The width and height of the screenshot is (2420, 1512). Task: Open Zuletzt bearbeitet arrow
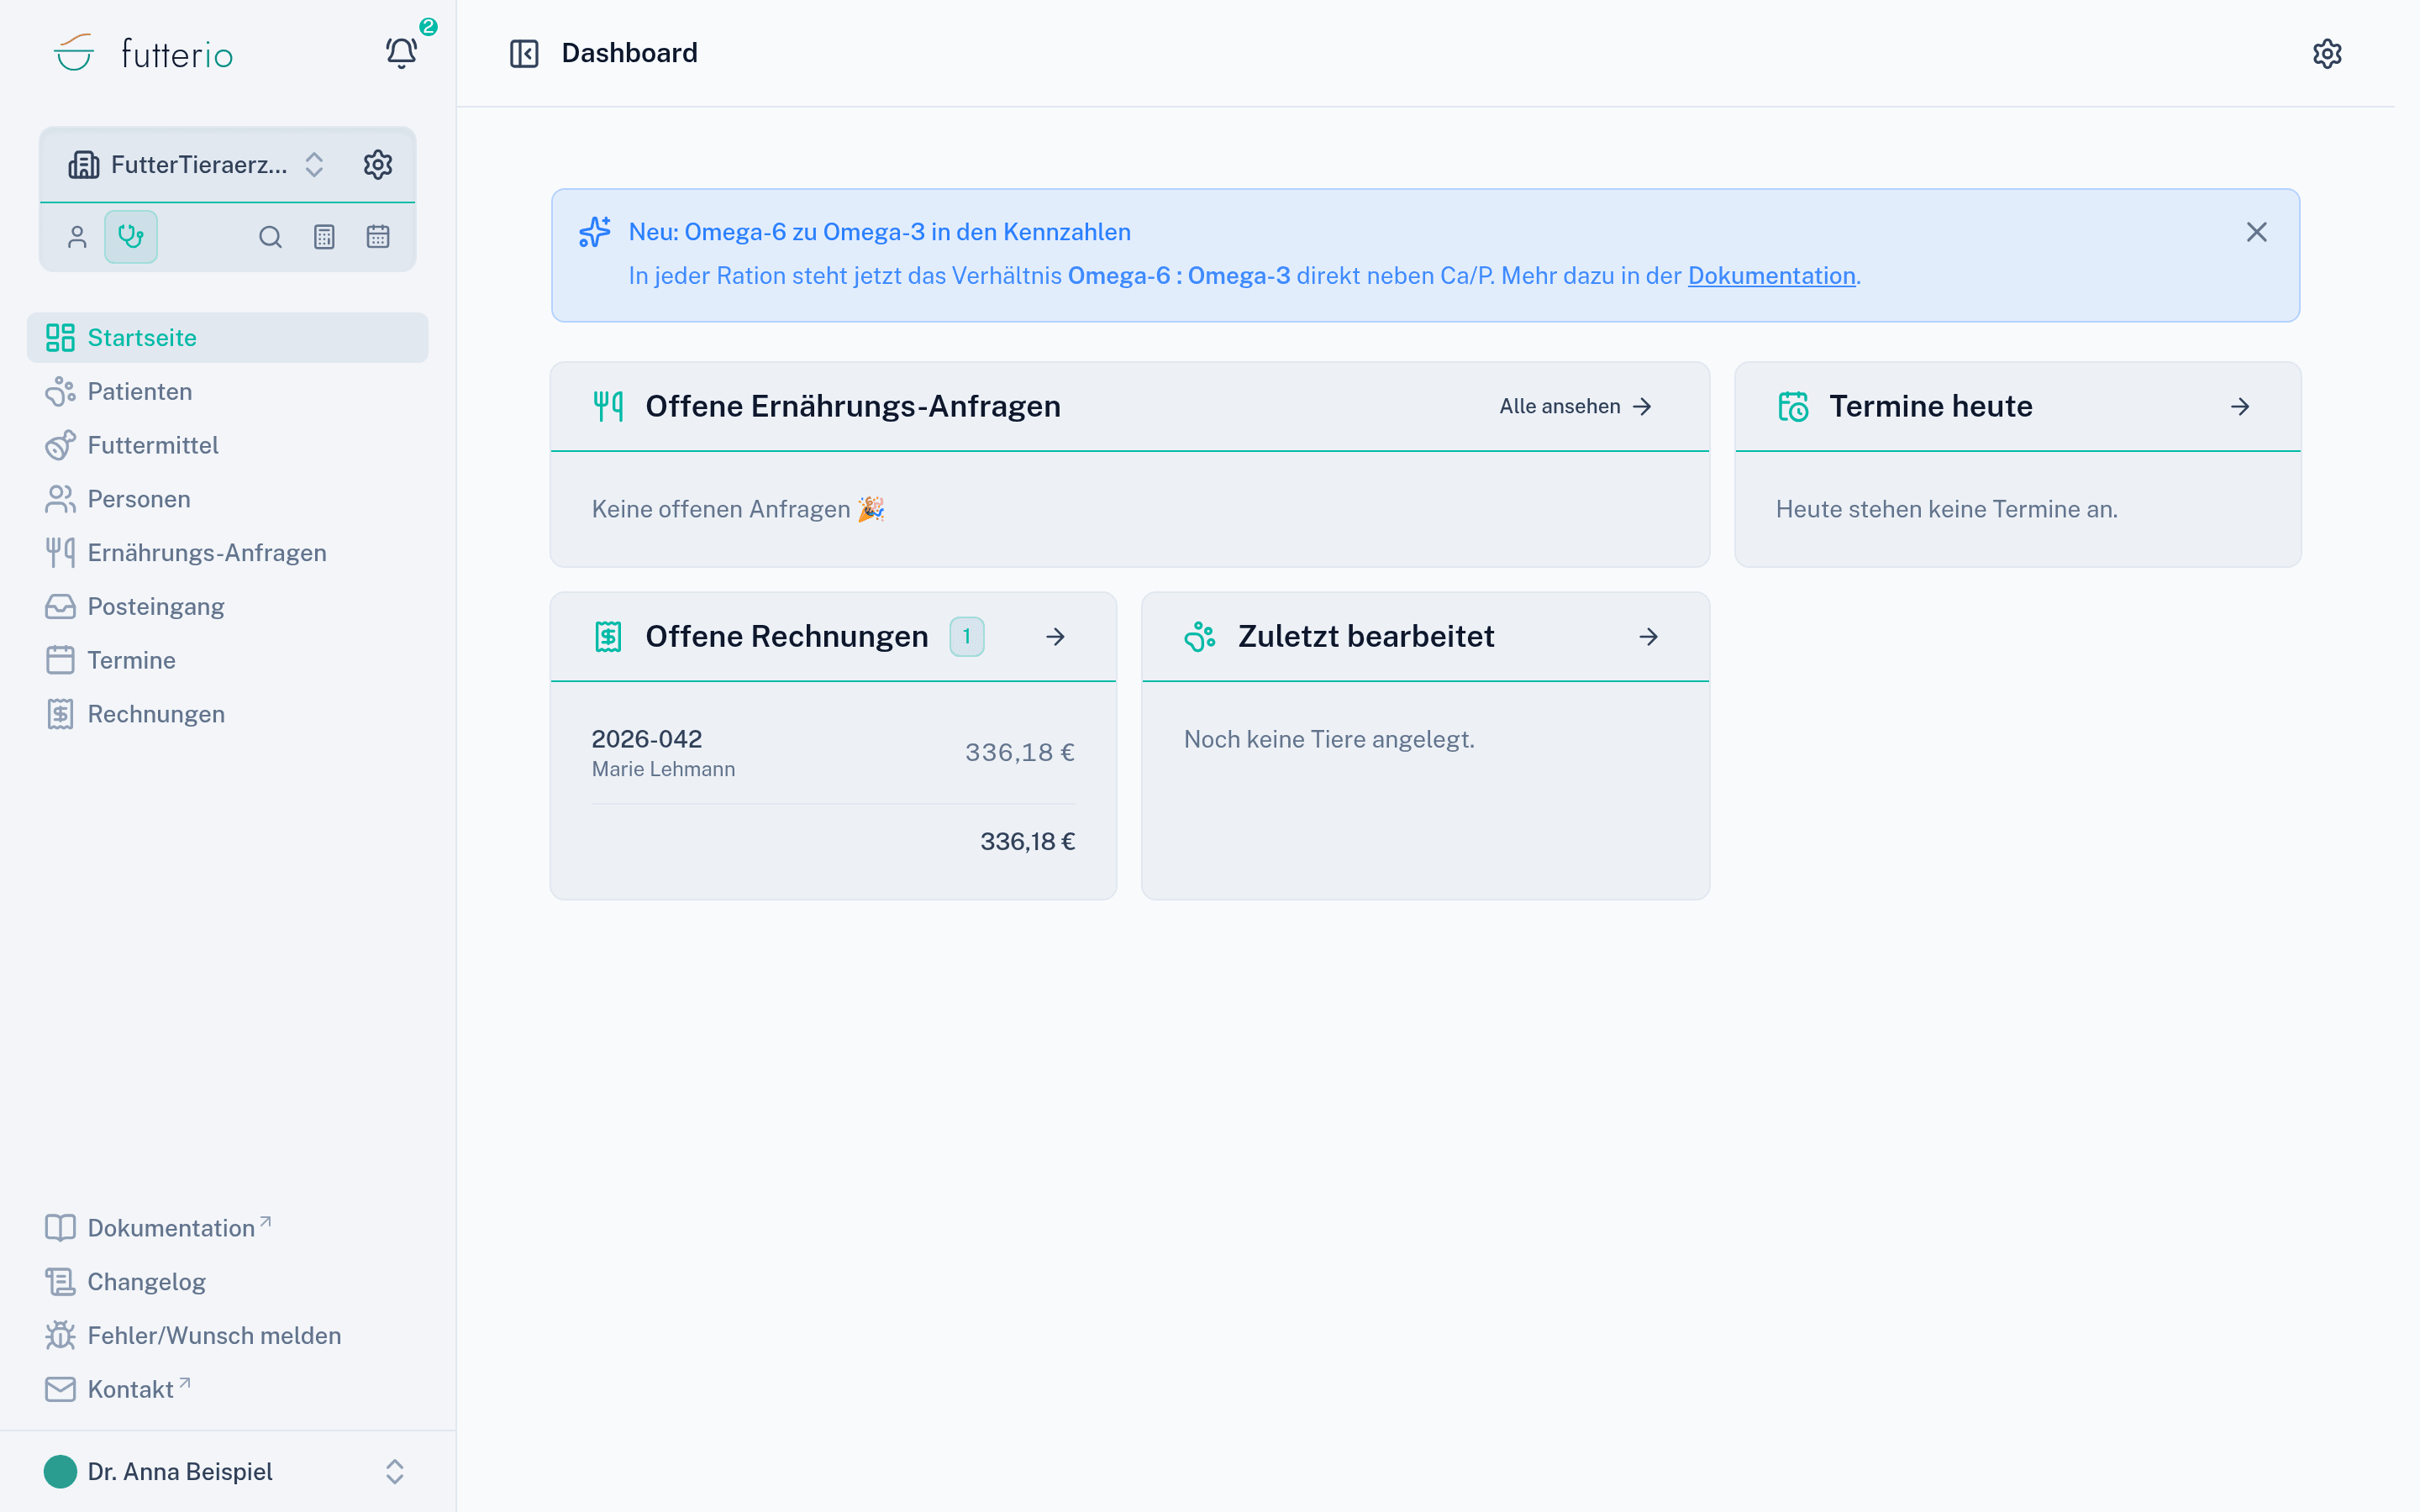pos(1648,636)
